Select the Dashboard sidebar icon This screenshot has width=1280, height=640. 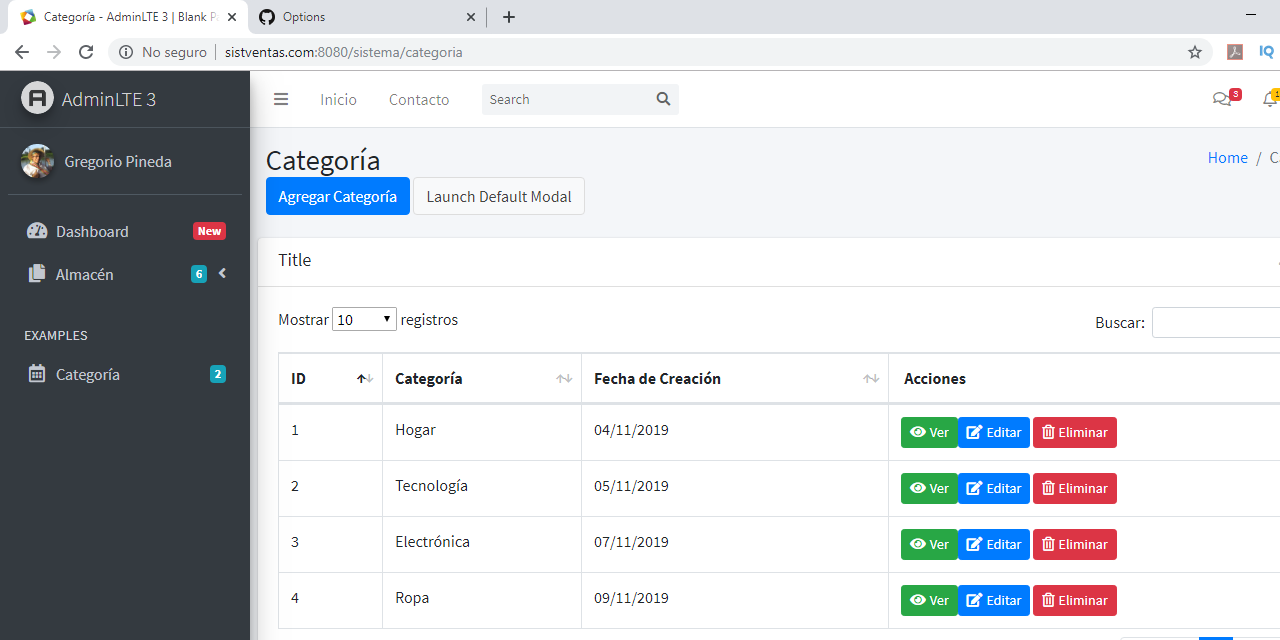pos(37,231)
